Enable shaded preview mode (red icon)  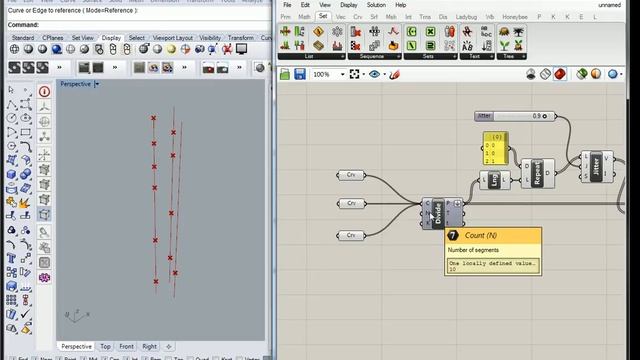pos(560,74)
